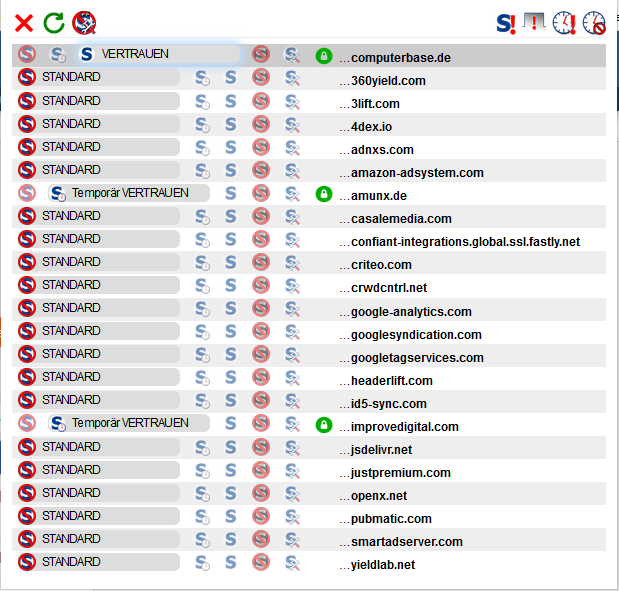Open custom settings for 360yield.com
Screen dimensions: 619x591
tap(293, 78)
